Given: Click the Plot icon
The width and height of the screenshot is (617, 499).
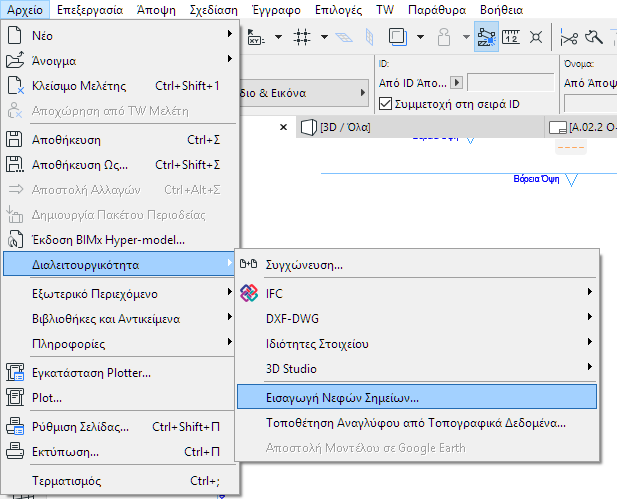Looking at the screenshot, I should [x=15, y=397].
